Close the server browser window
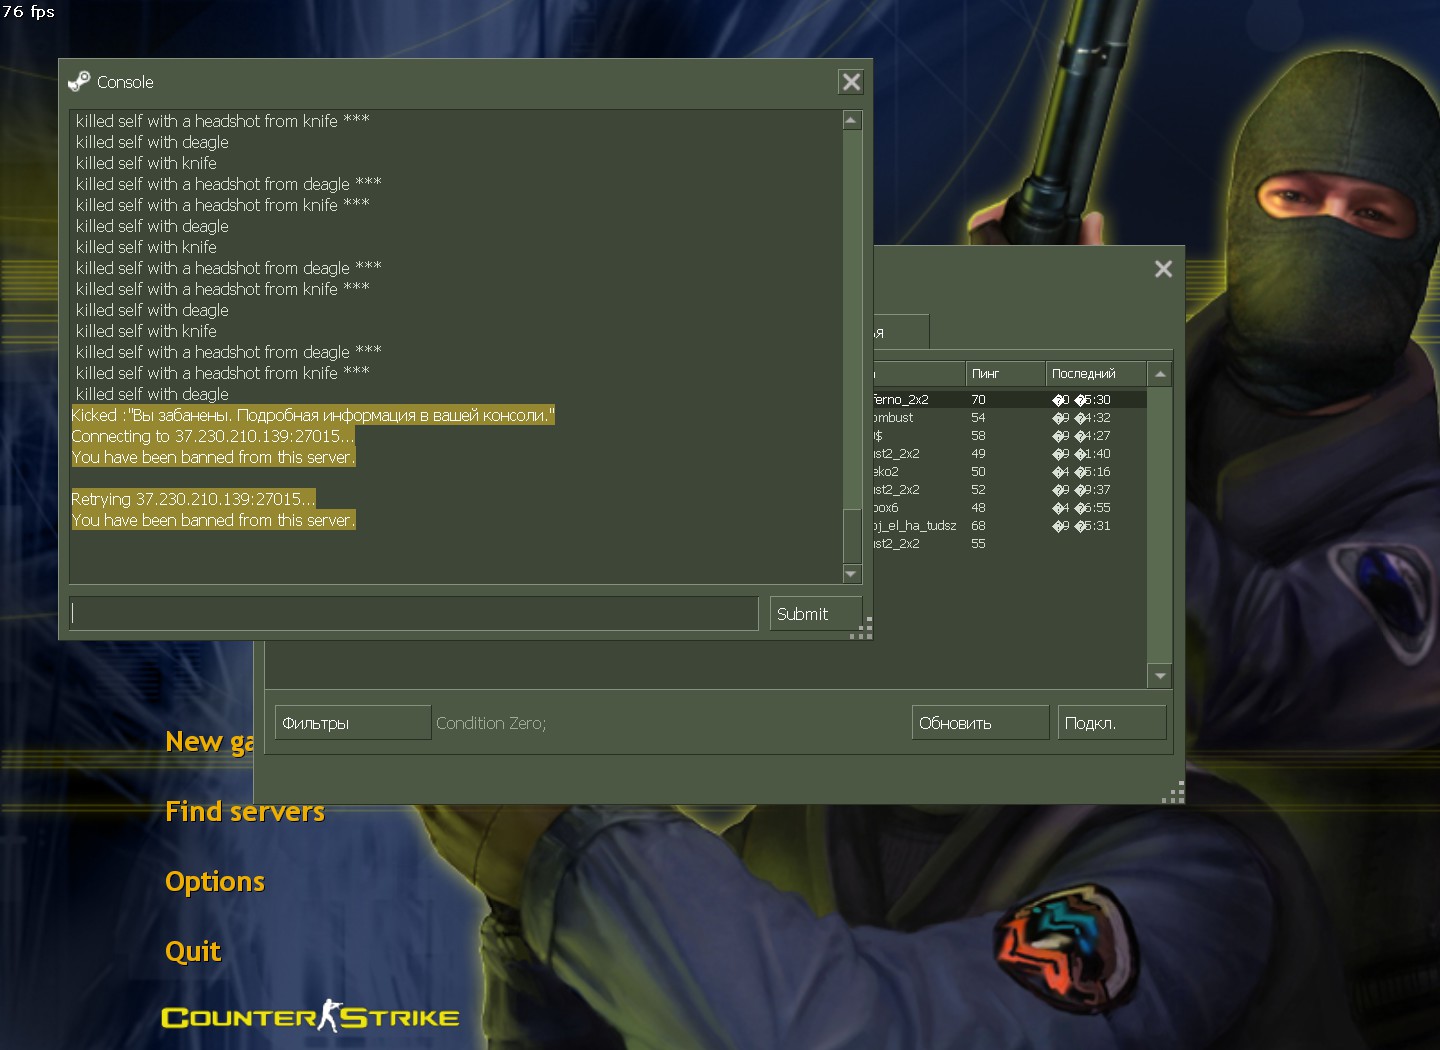This screenshot has width=1440, height=1050. (x=1163, y=269)
